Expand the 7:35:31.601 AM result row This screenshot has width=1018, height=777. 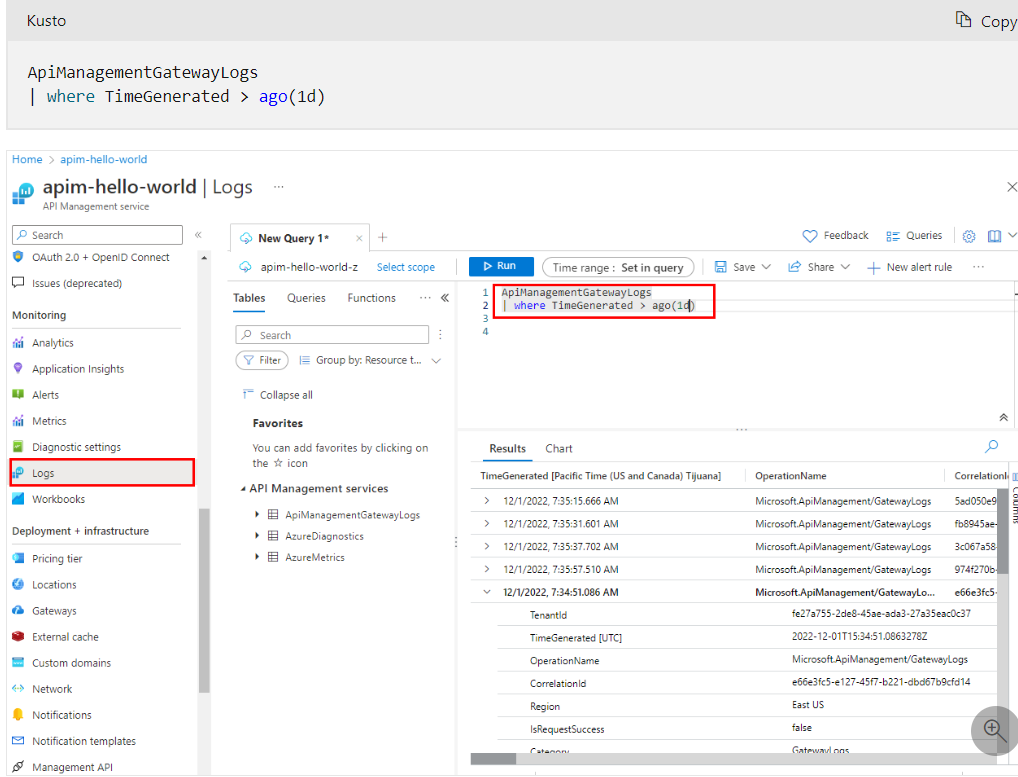click(487, 523)
